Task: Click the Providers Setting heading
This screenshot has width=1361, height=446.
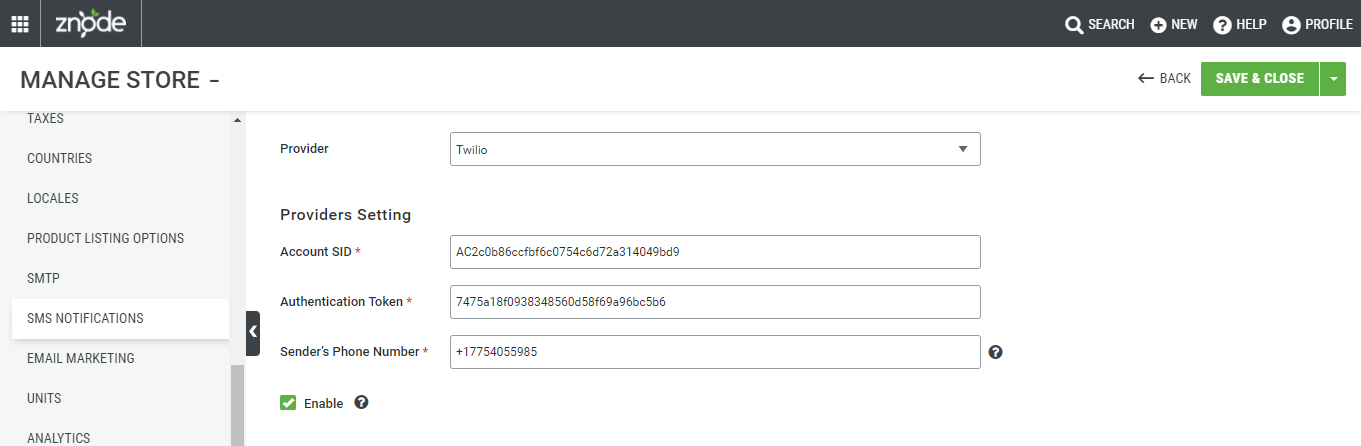Action: 346,215
